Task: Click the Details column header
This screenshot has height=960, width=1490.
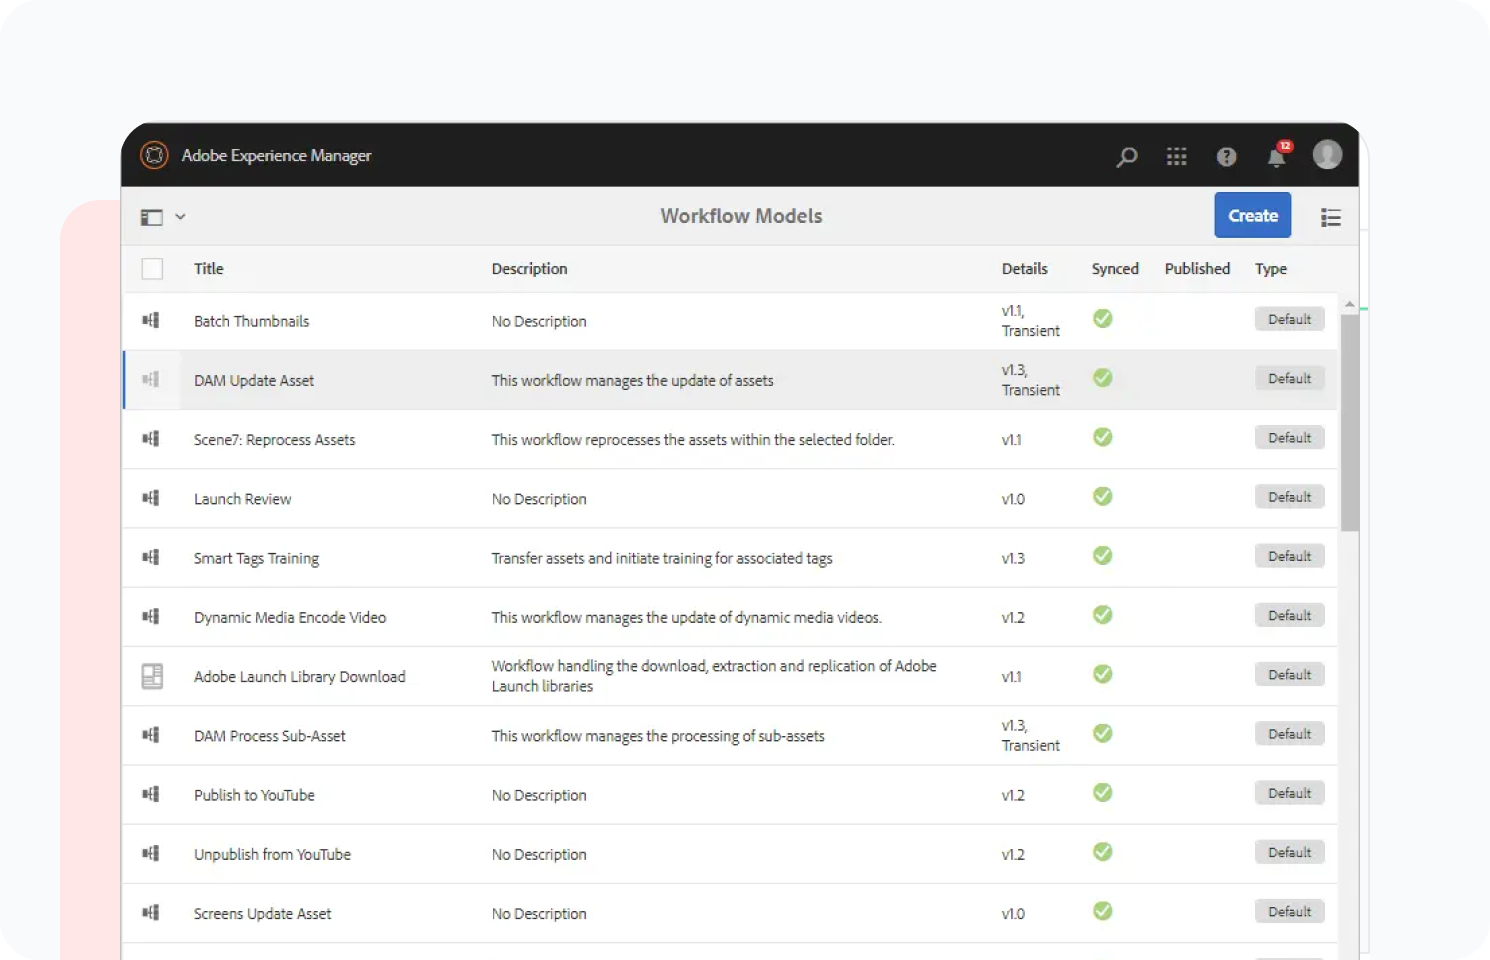Action: pos(1025,268)
